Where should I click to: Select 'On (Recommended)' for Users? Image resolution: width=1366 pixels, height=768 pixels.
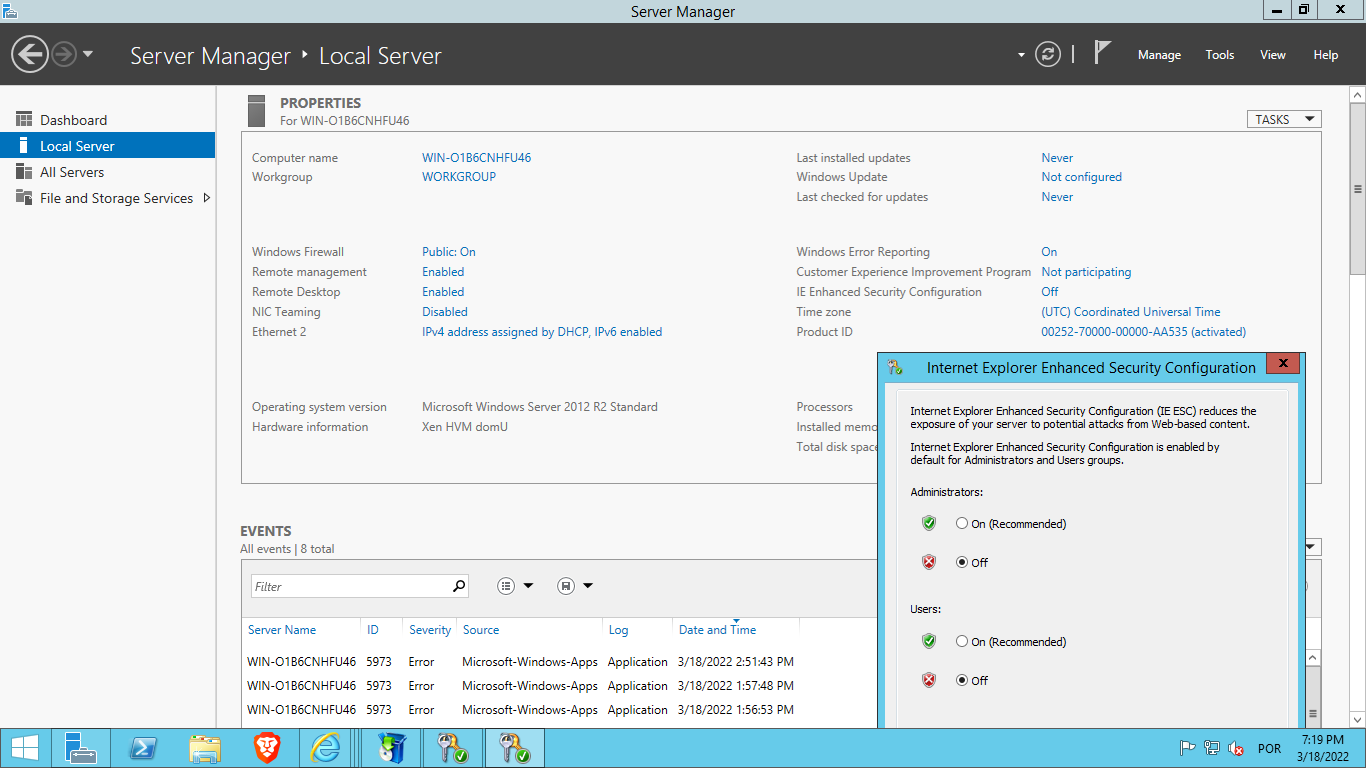coord(962,641)
